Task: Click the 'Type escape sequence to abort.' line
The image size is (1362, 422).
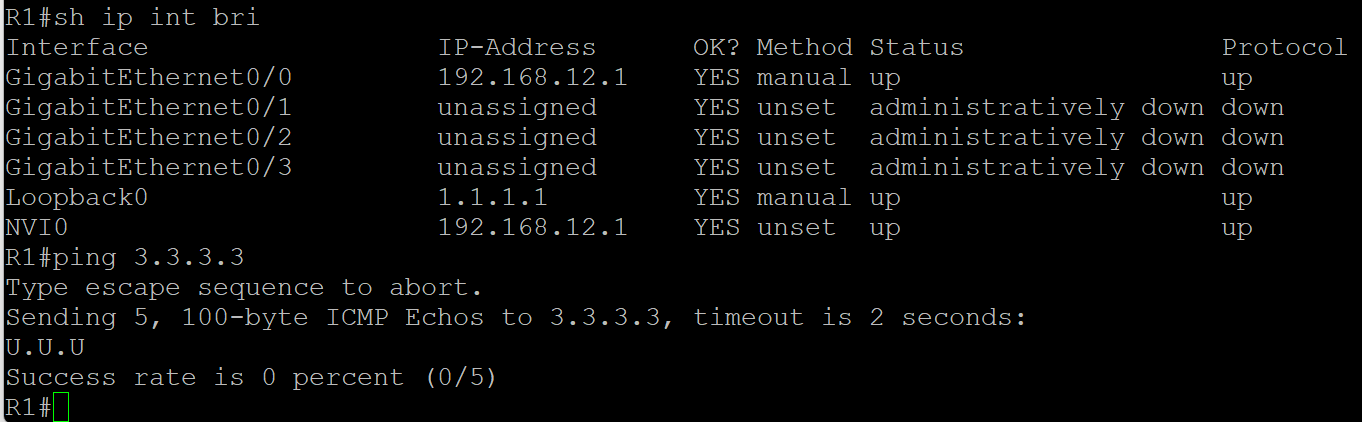Action: point(244,288)
